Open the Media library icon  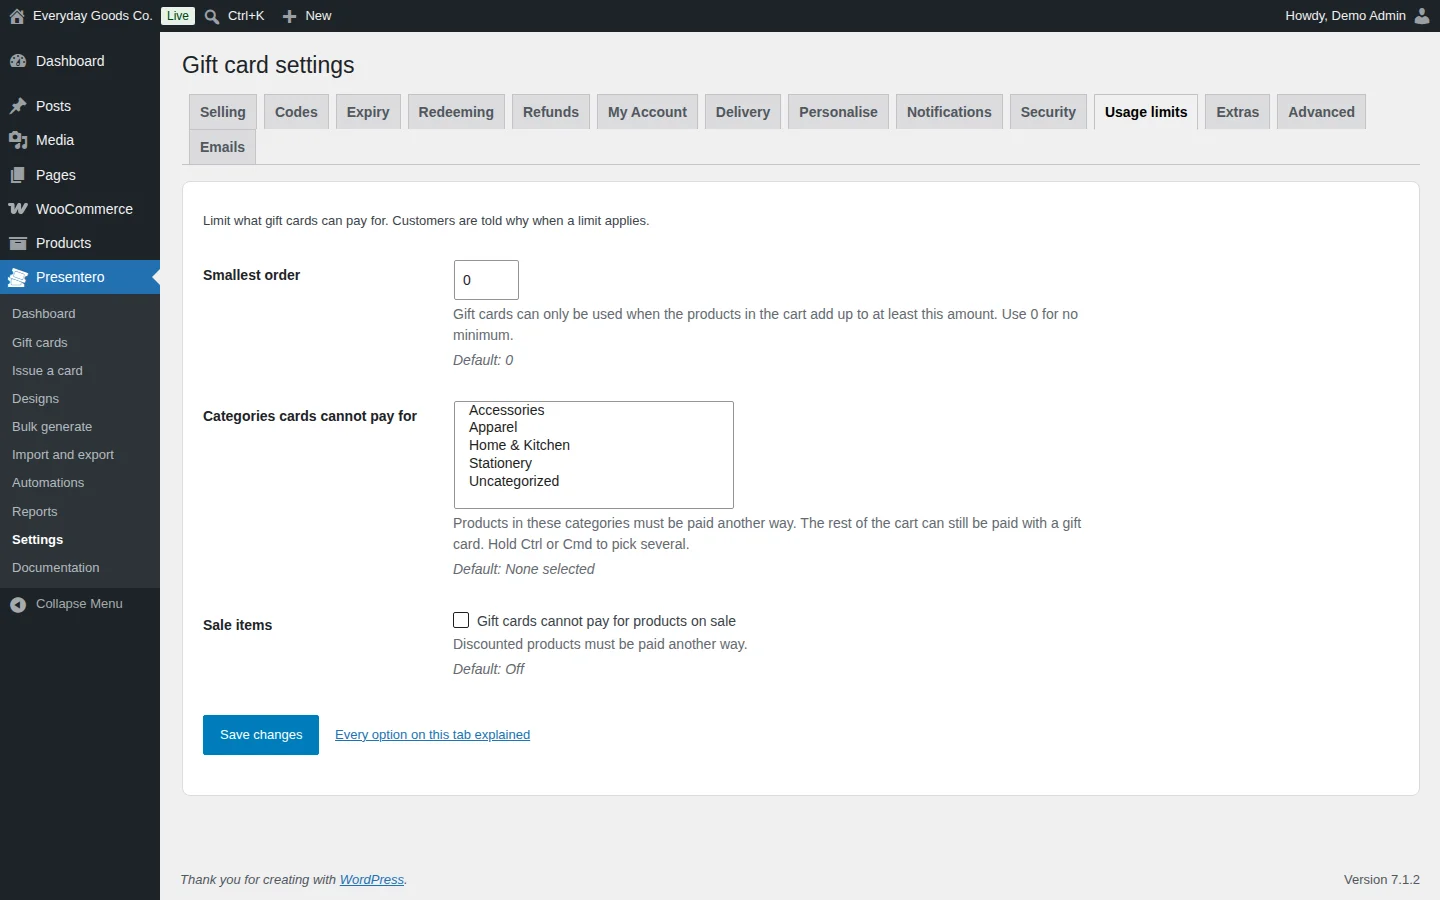tap(18, 140)
